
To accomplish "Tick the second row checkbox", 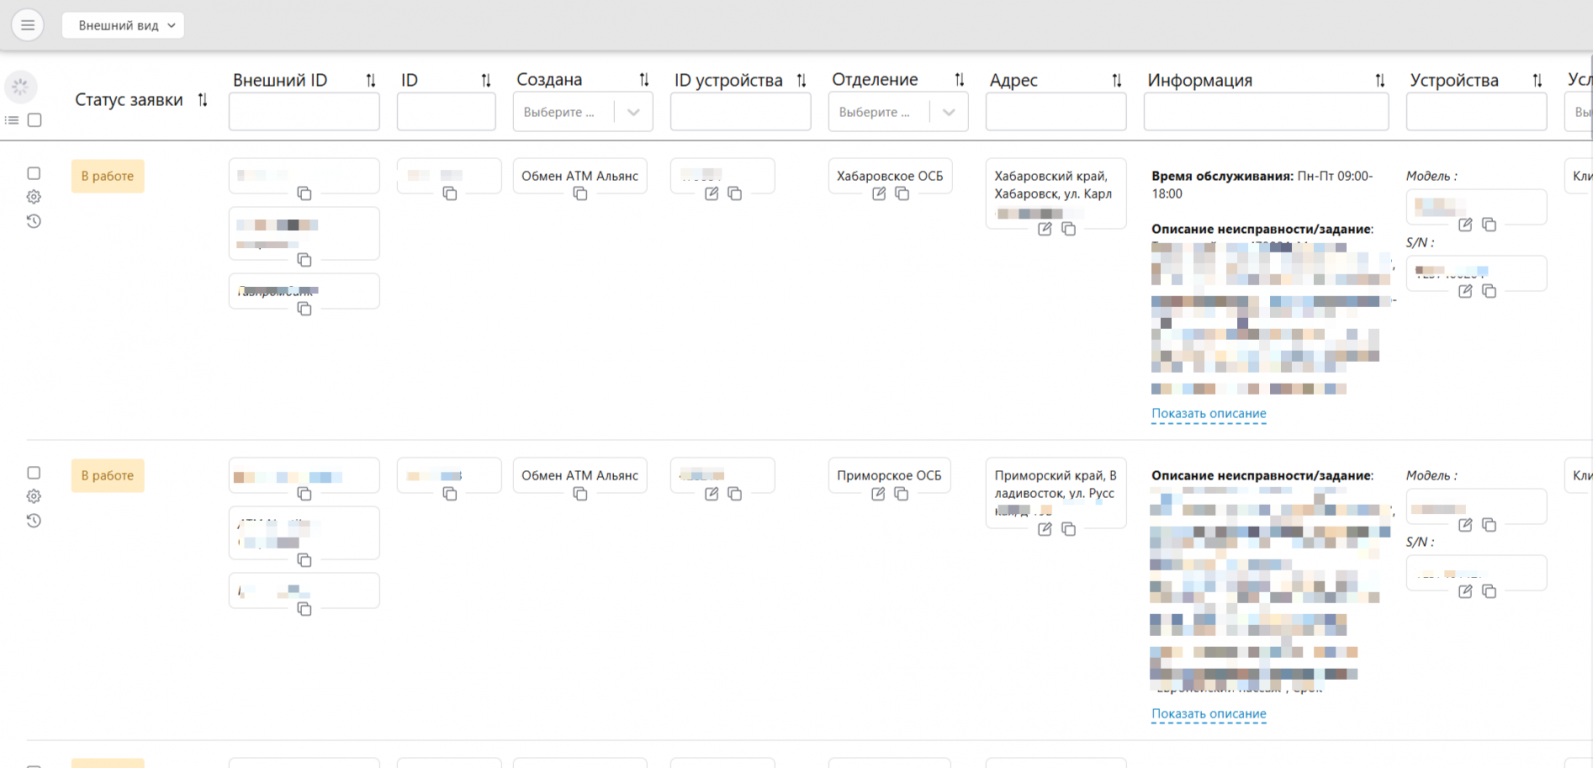I will point(34,473).
